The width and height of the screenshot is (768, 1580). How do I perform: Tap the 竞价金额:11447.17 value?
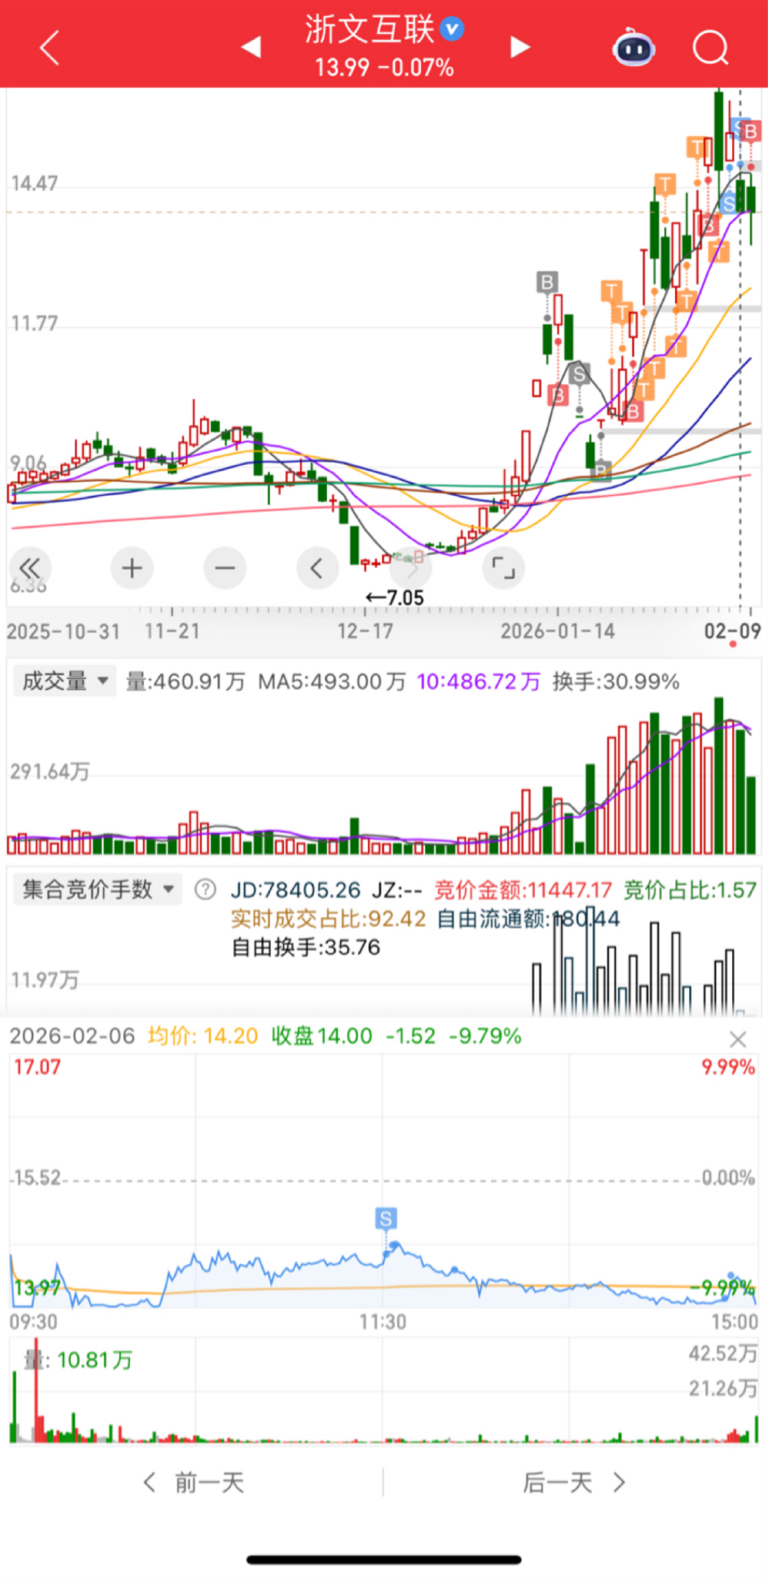point(523,890)
